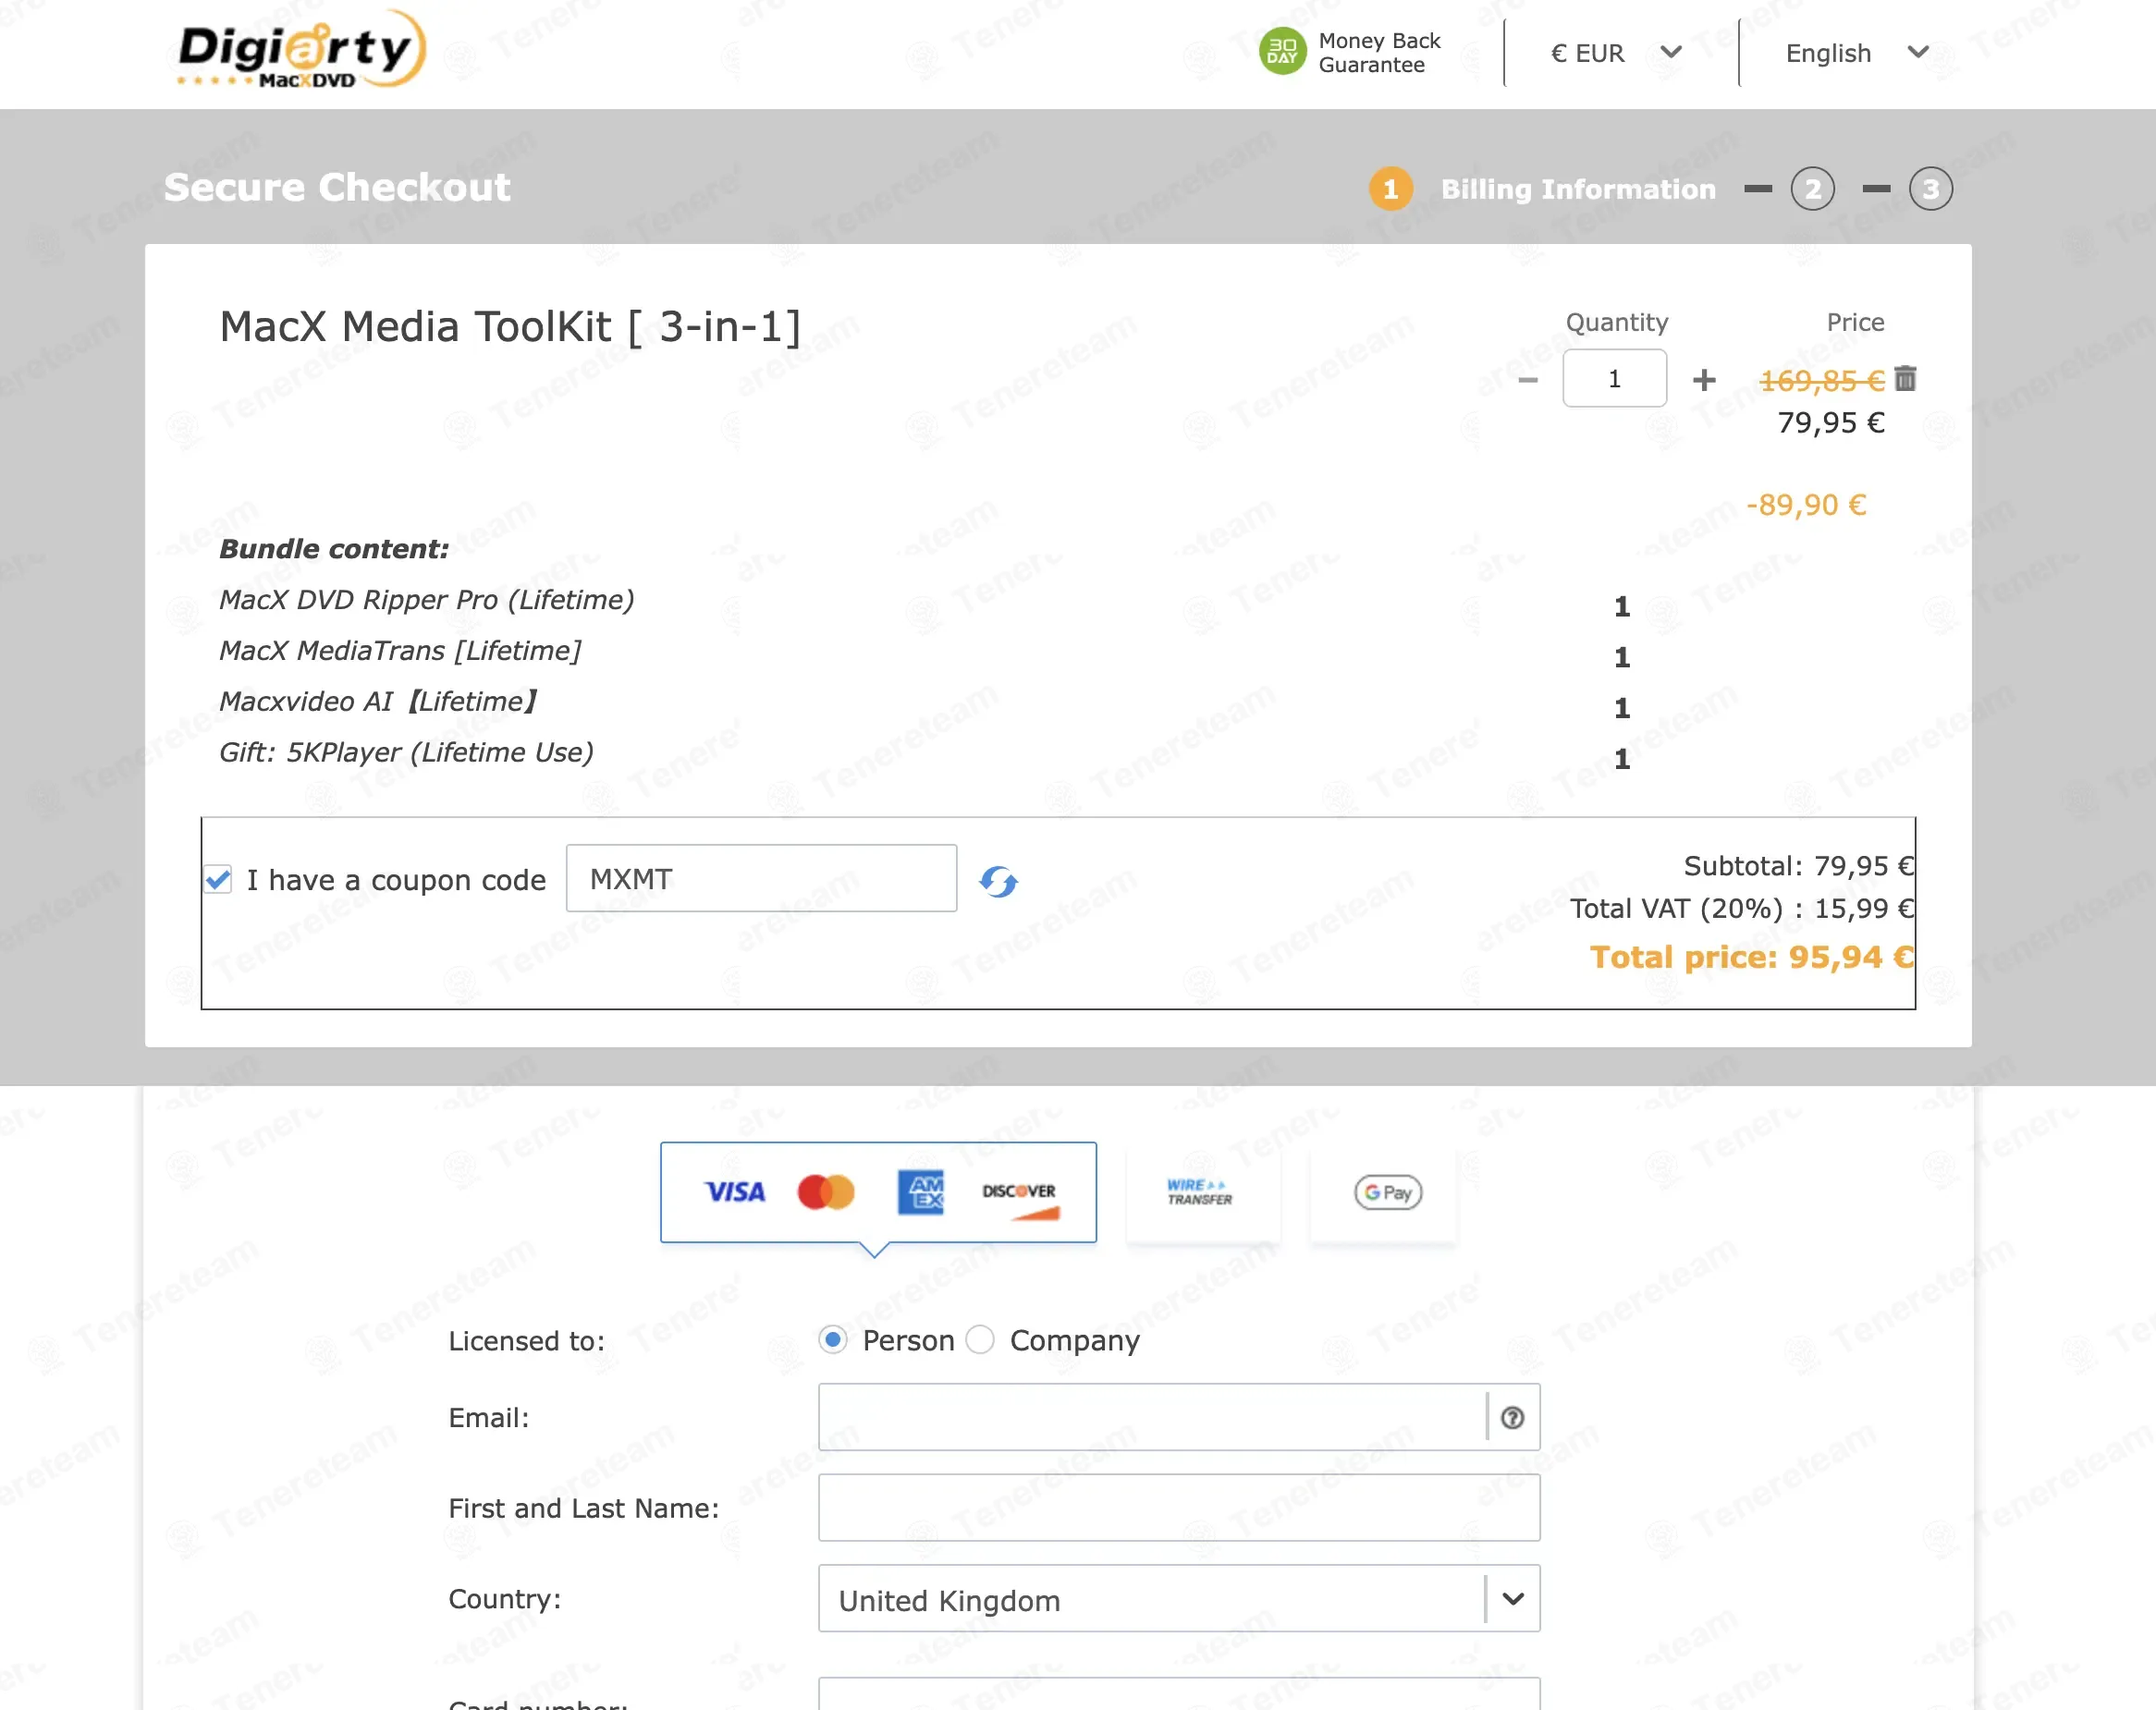Image resolution: width=2156 pixels, height=1710 pixels.
Task: Click the Total price 95,94 € text
Action: click(x=1752, y=957)
